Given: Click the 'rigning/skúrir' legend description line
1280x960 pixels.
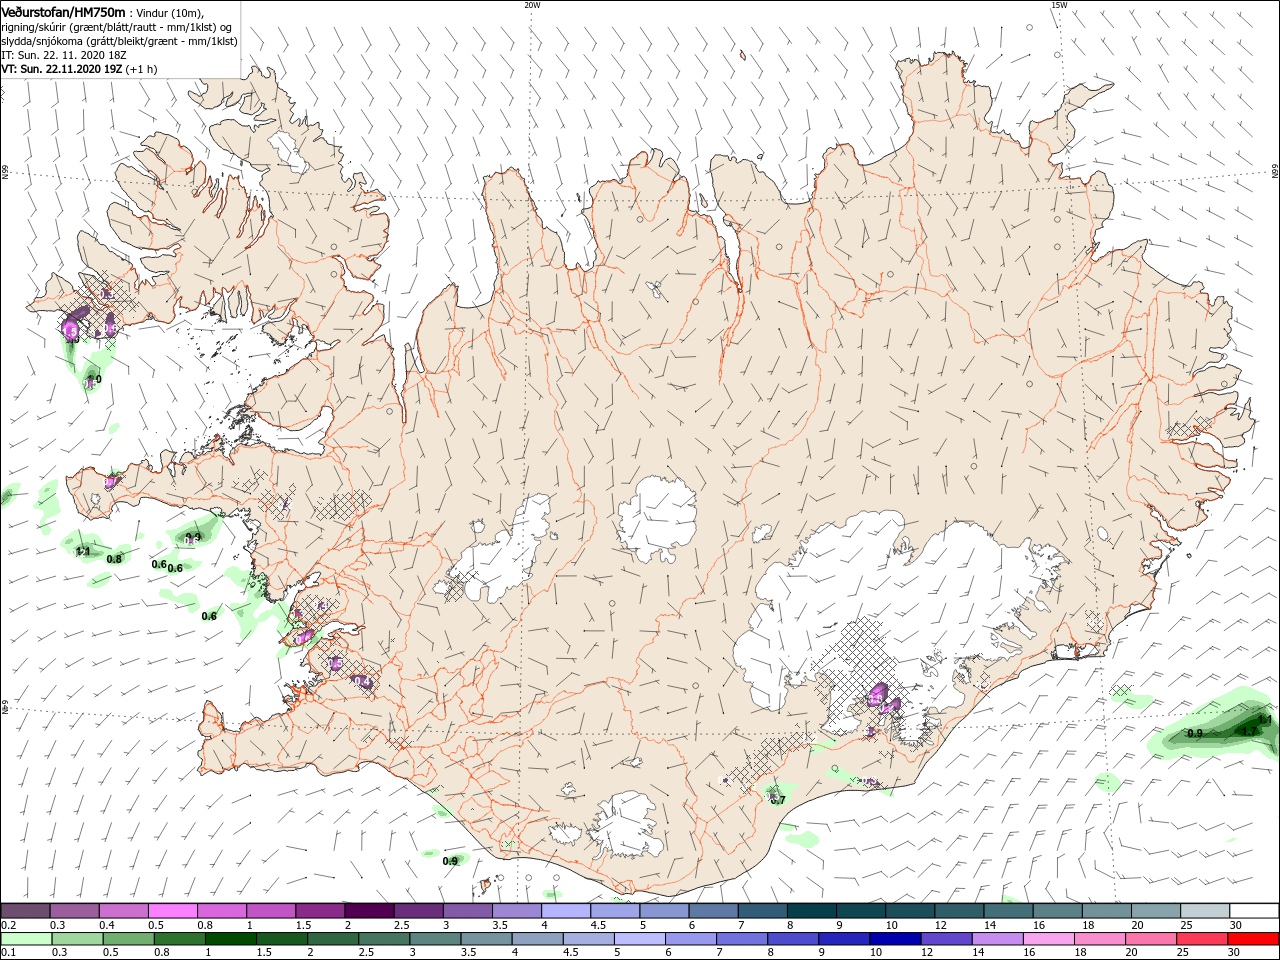Looking at the screenshot, I should [x=117, y=27].
